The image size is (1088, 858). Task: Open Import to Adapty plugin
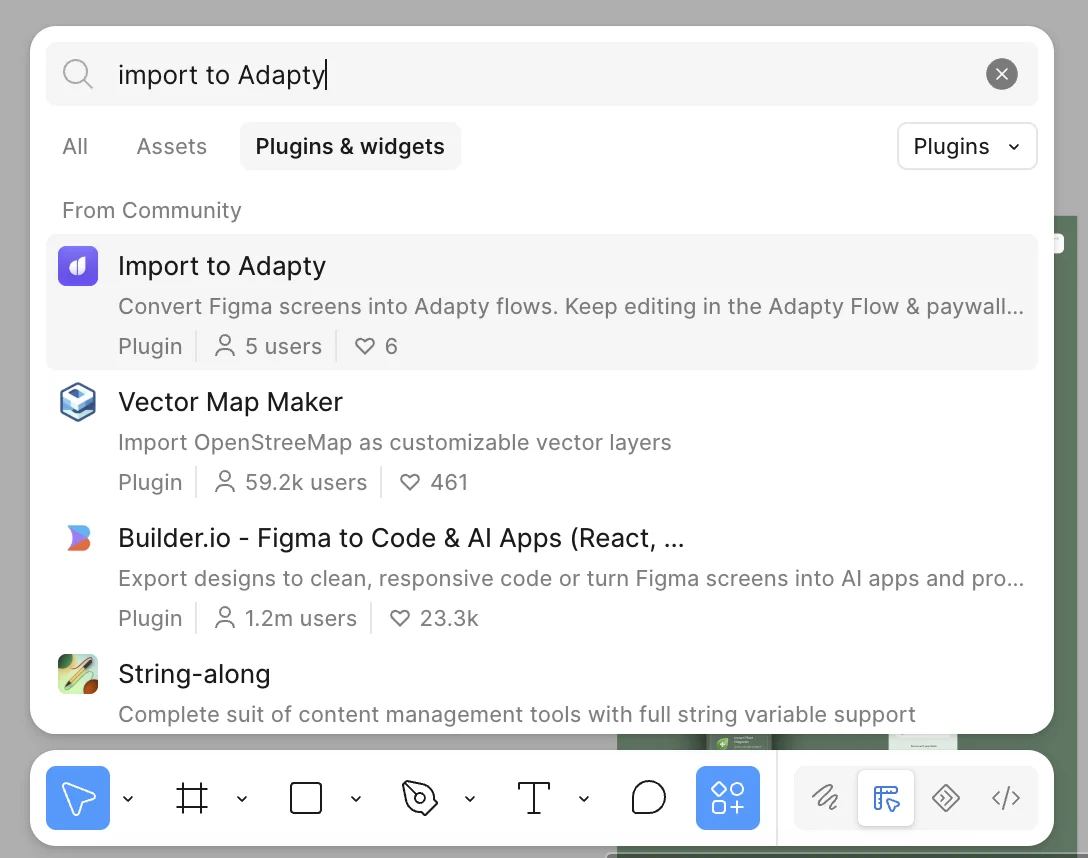[x=541, y=302]
